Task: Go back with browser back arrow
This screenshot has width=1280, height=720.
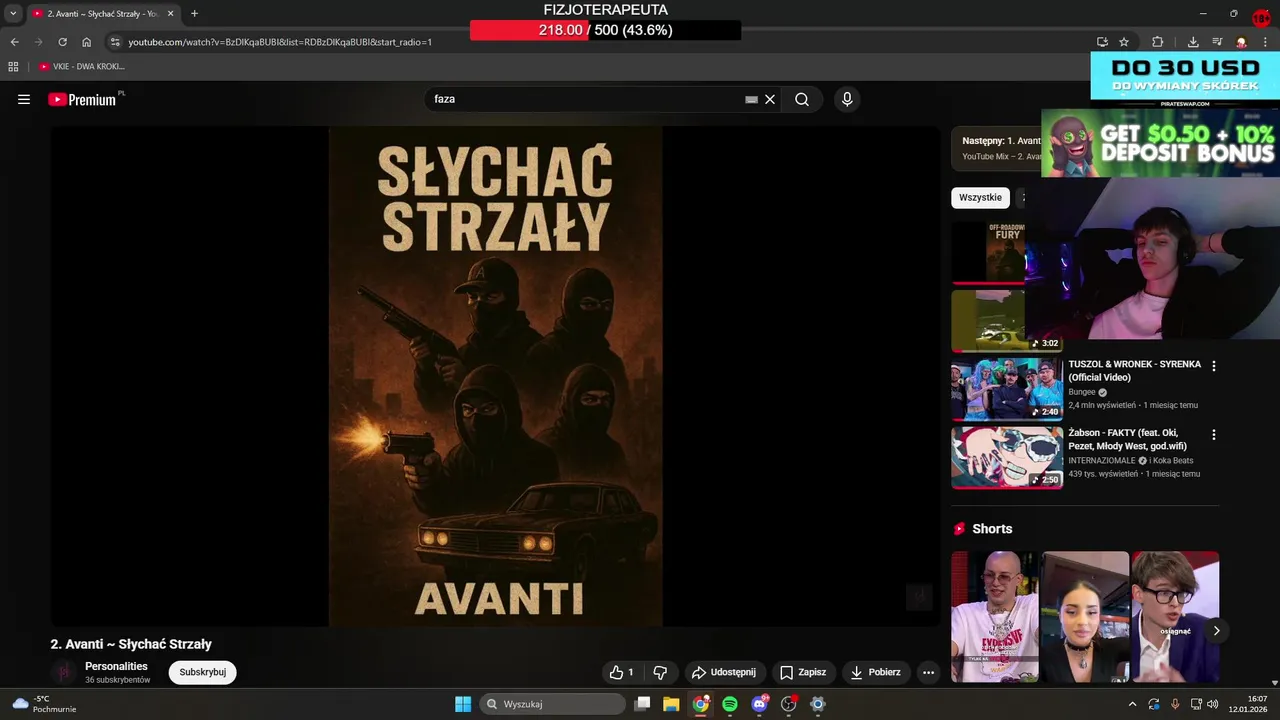Action: pyautogui.click(x=14, y=42)
